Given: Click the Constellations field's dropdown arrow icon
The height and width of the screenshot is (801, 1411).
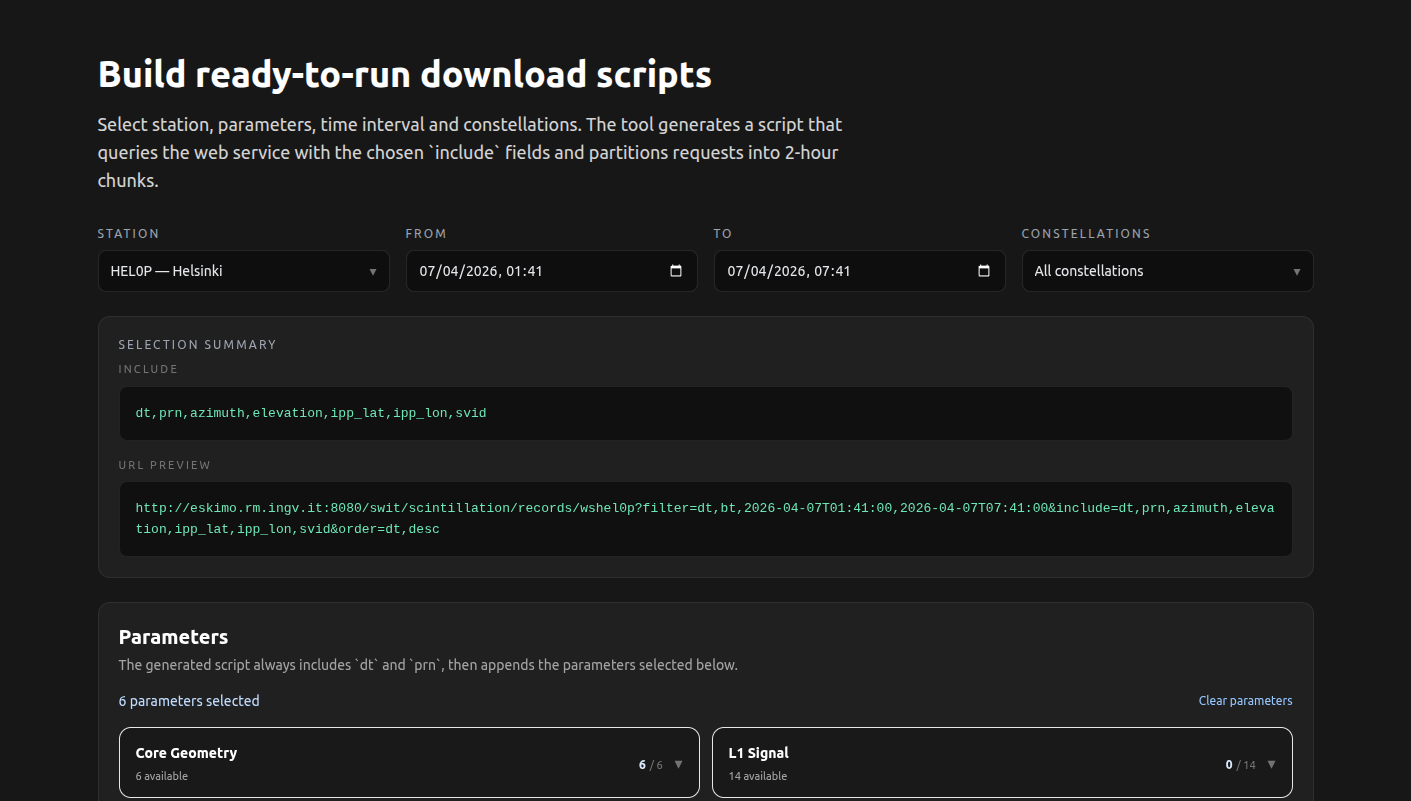Looking at the screenshot, I should 1296,271.
